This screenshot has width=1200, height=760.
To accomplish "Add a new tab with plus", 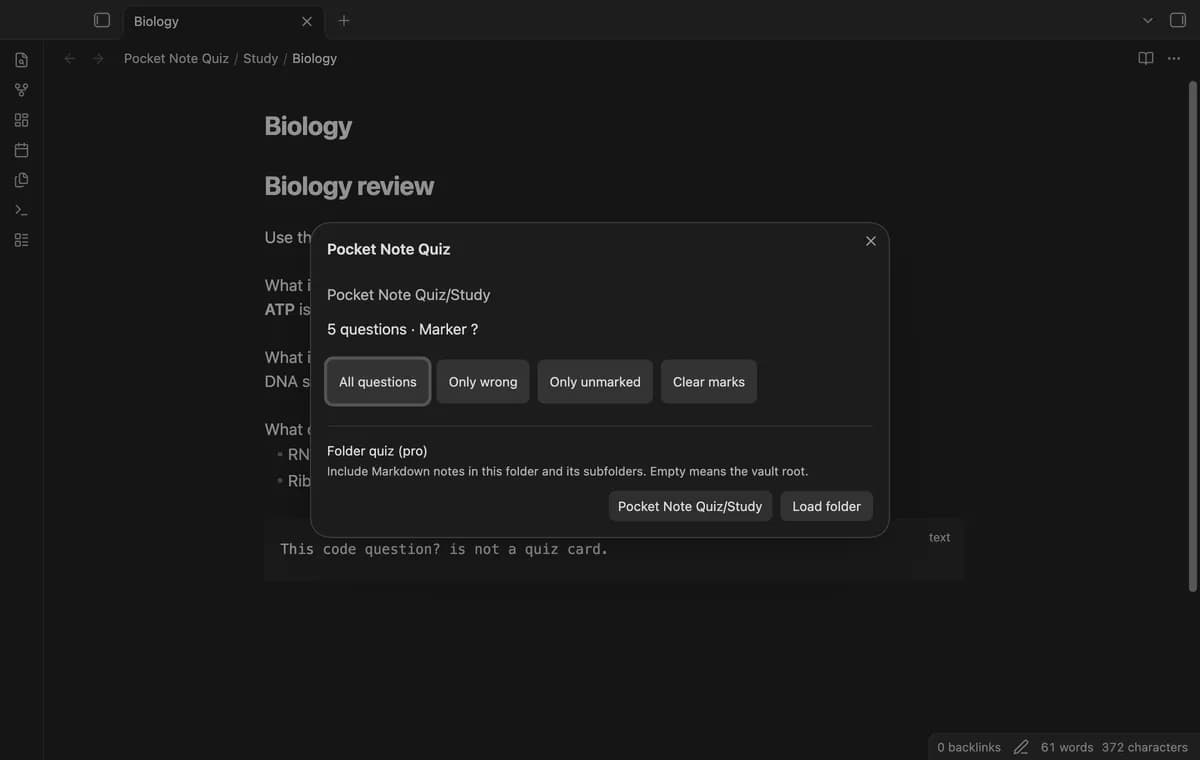I will (x=344, y=20).
